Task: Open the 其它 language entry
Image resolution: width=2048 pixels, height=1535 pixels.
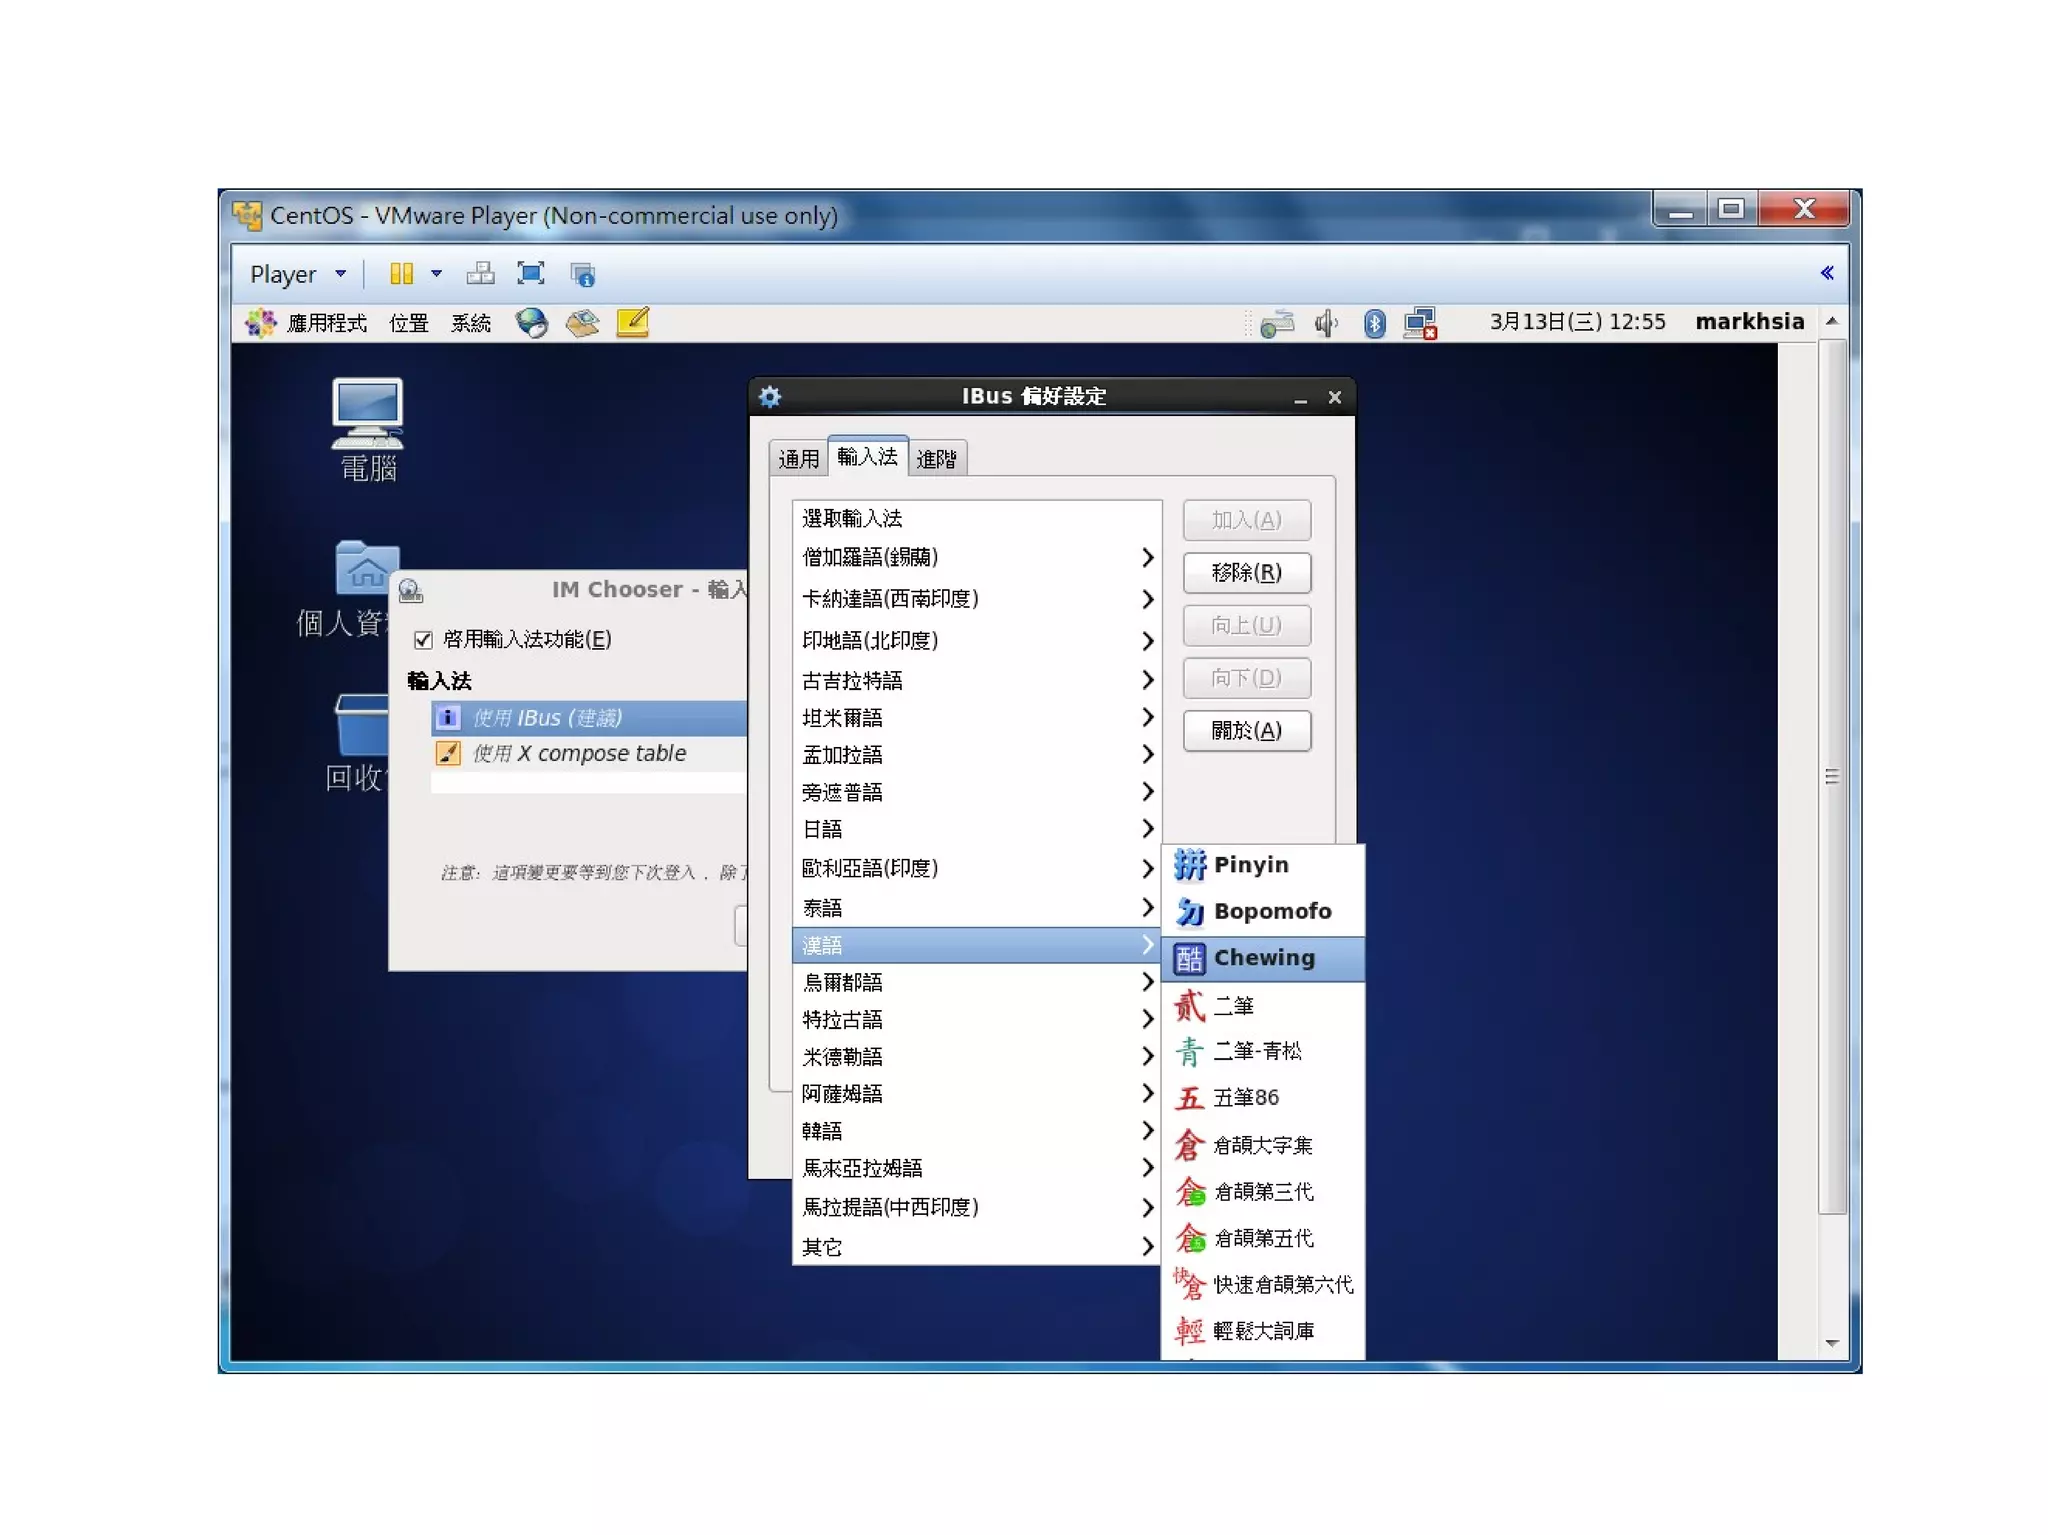Action: tap(976, 1247)
